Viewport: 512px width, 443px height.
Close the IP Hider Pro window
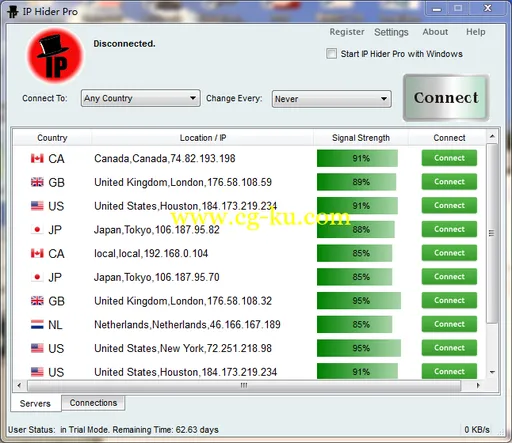point(488,8)
